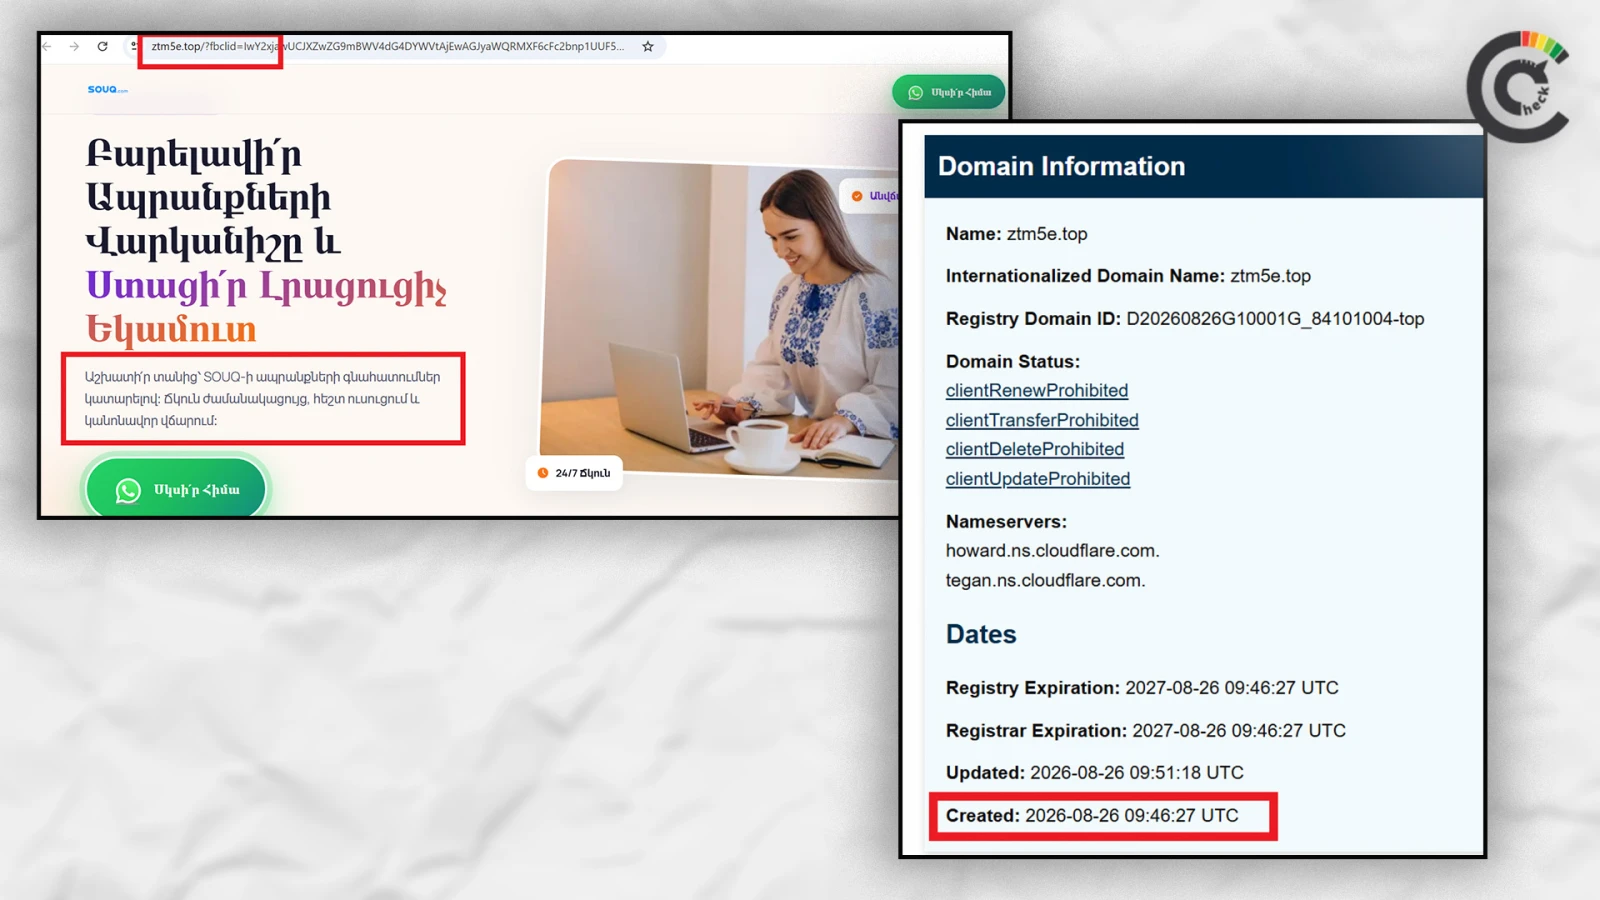Click the Armenian description paragraph mentioning SOUQ
Screen dimensions: 1600x900
(262, 398)
